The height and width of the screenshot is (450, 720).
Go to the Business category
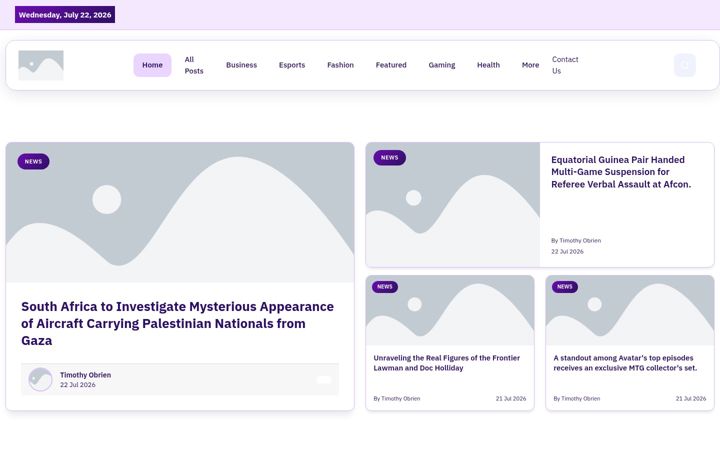242,65
